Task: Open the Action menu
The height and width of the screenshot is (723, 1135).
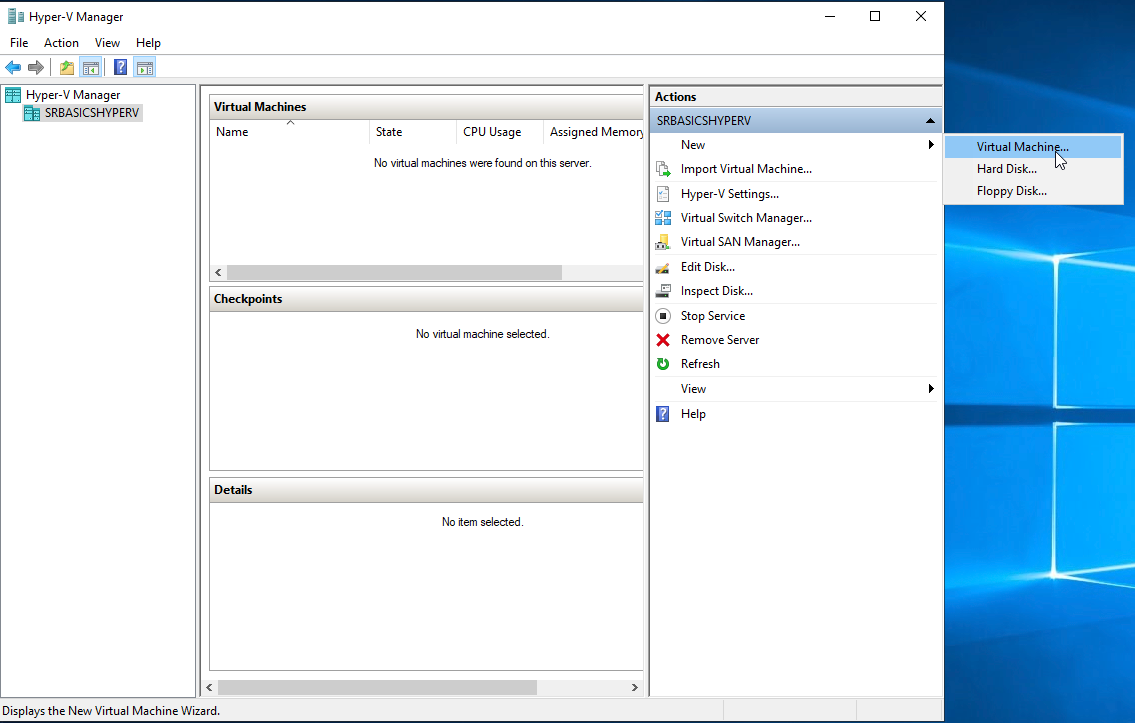Action: click(x=62, y=43)
